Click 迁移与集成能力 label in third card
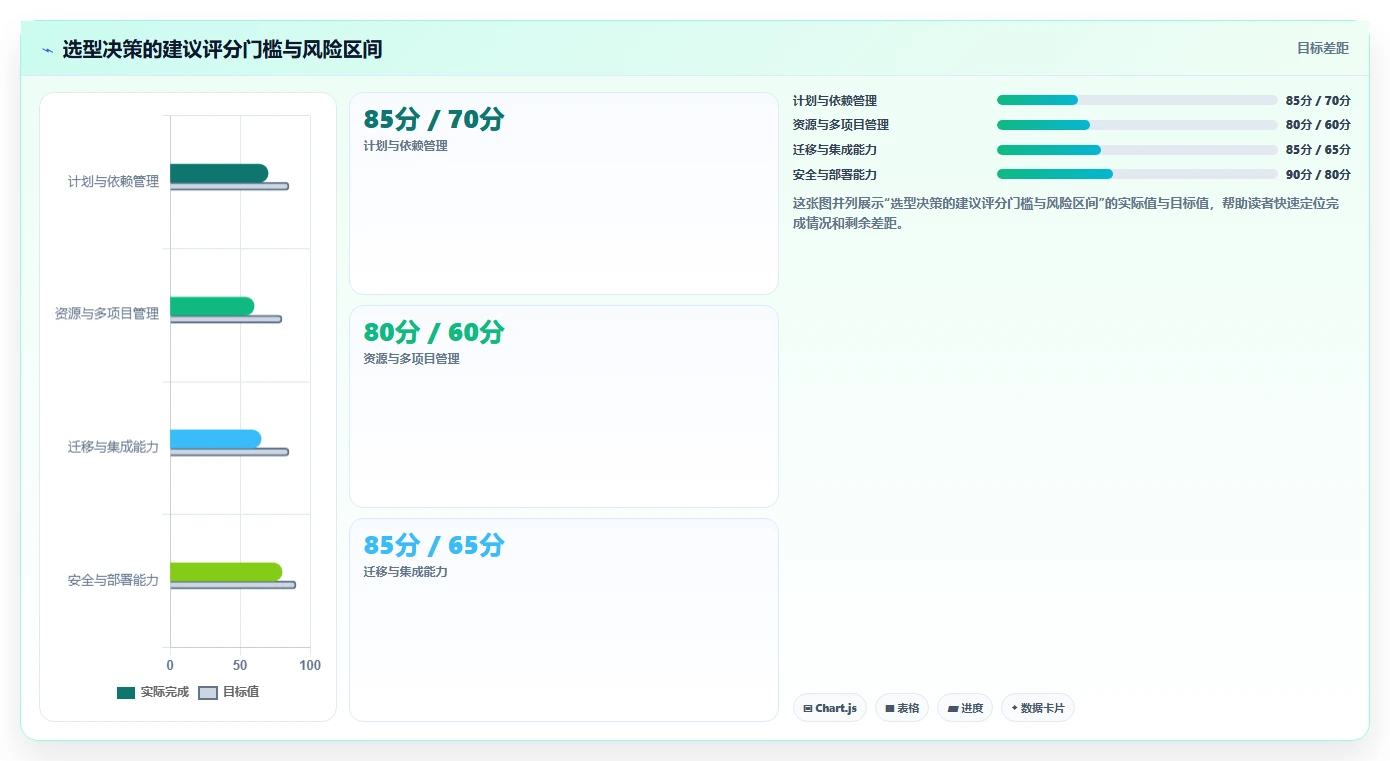The width and height of the screenshot is (1390, 761). coord(405,572)
